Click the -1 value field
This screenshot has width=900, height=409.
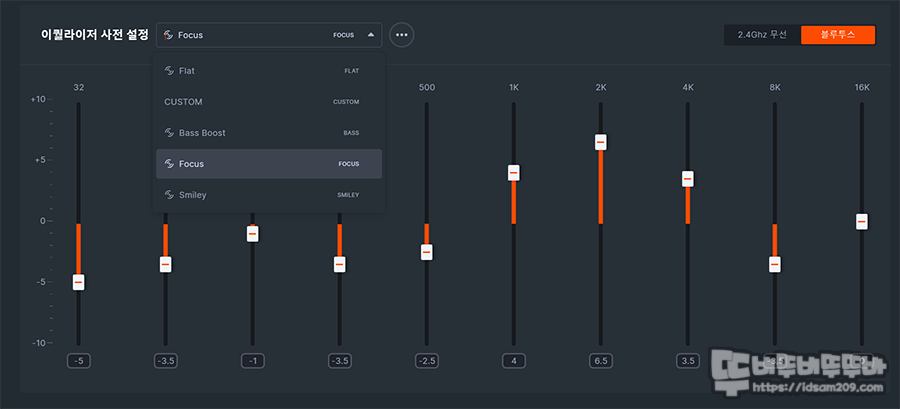[x=253, y=361]
